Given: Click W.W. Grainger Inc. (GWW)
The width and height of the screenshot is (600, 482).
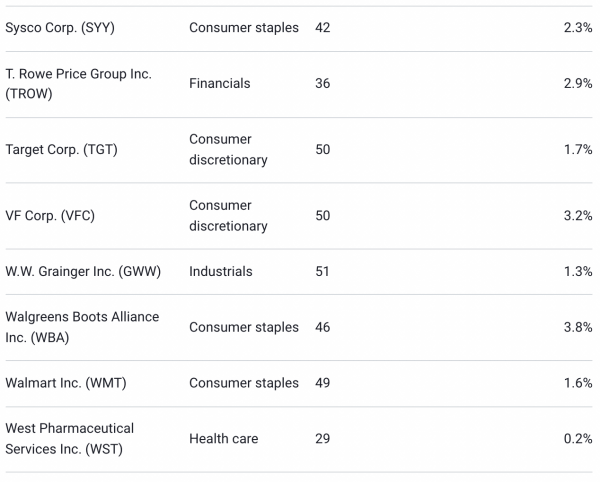Looking at the screenshot, I should [83, 271].
